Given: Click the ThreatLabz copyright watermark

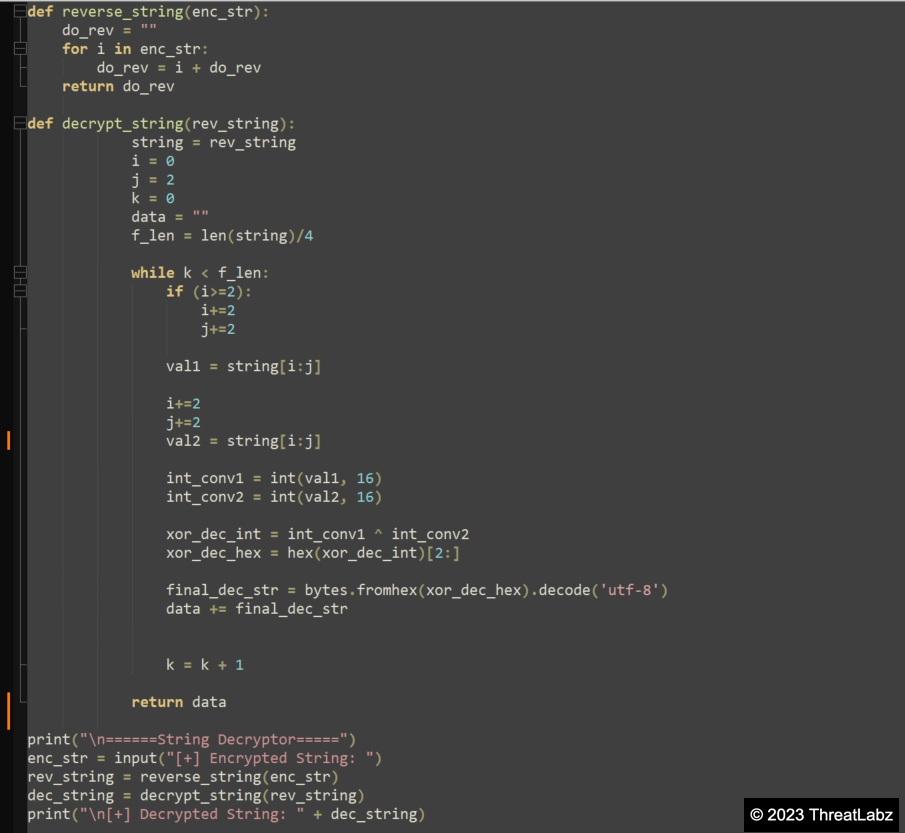Looking at the screenshot, I should pos(820,814).
